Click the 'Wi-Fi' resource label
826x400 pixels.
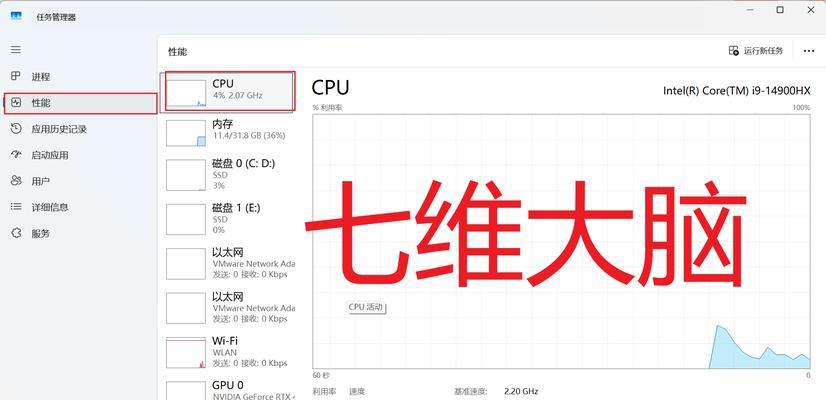pos(225,340)
